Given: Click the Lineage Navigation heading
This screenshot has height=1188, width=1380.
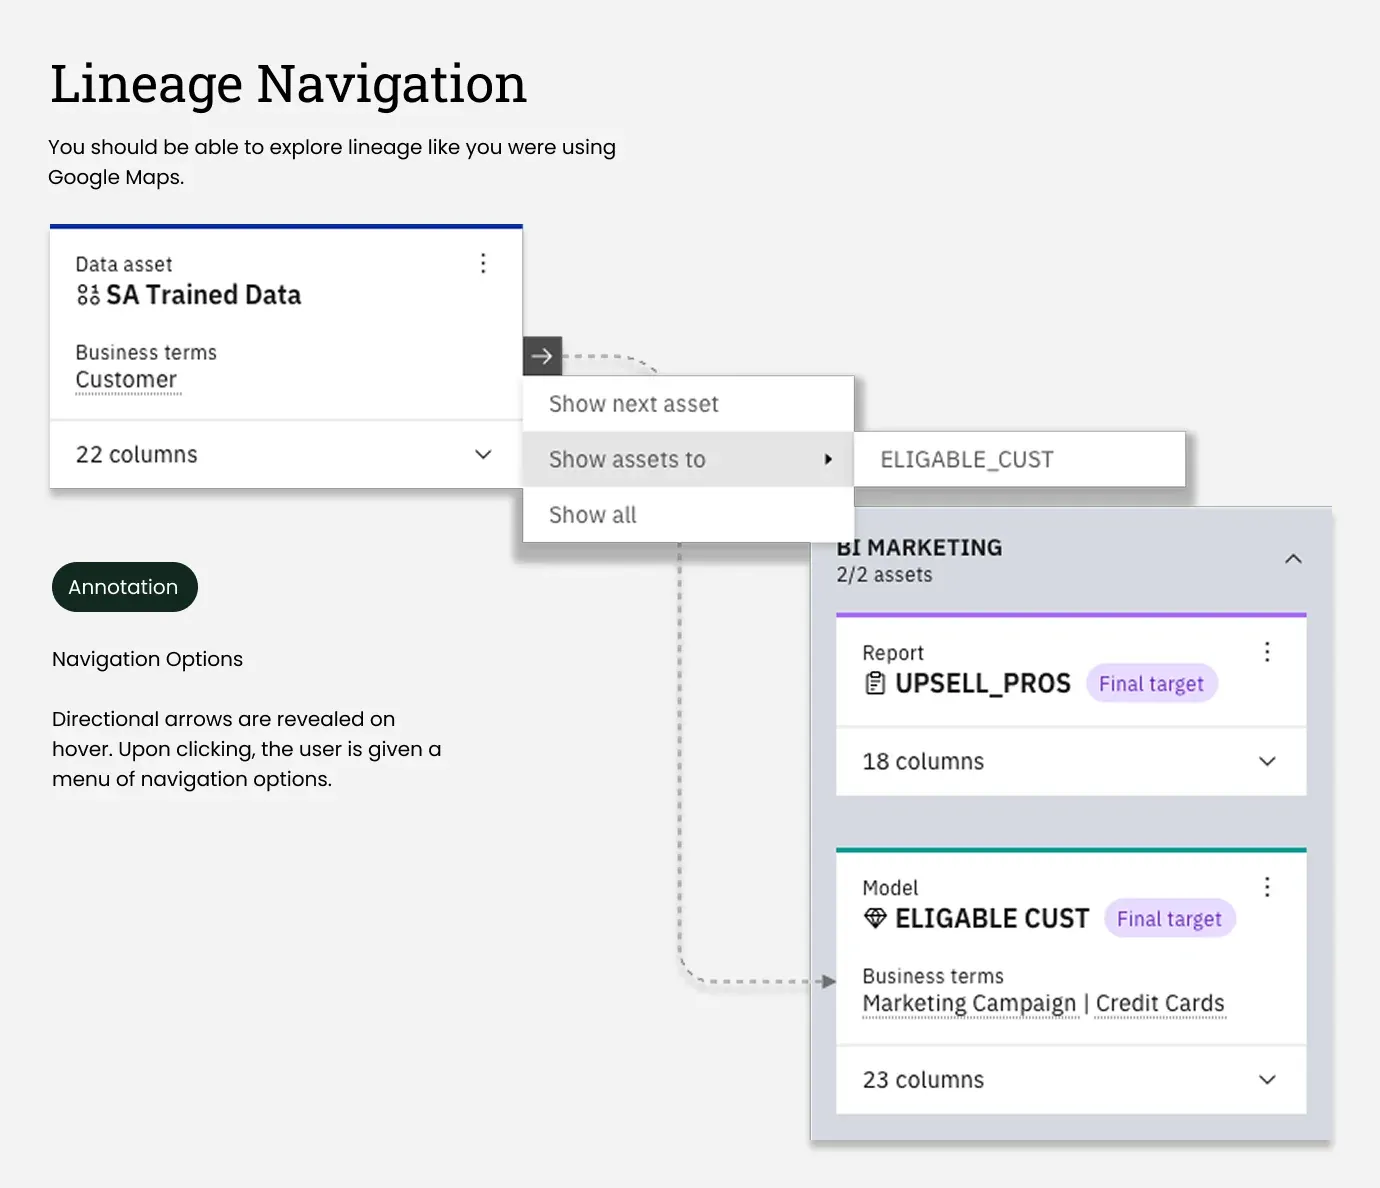Looking at the screenshot, I should (x=288, y=84).
